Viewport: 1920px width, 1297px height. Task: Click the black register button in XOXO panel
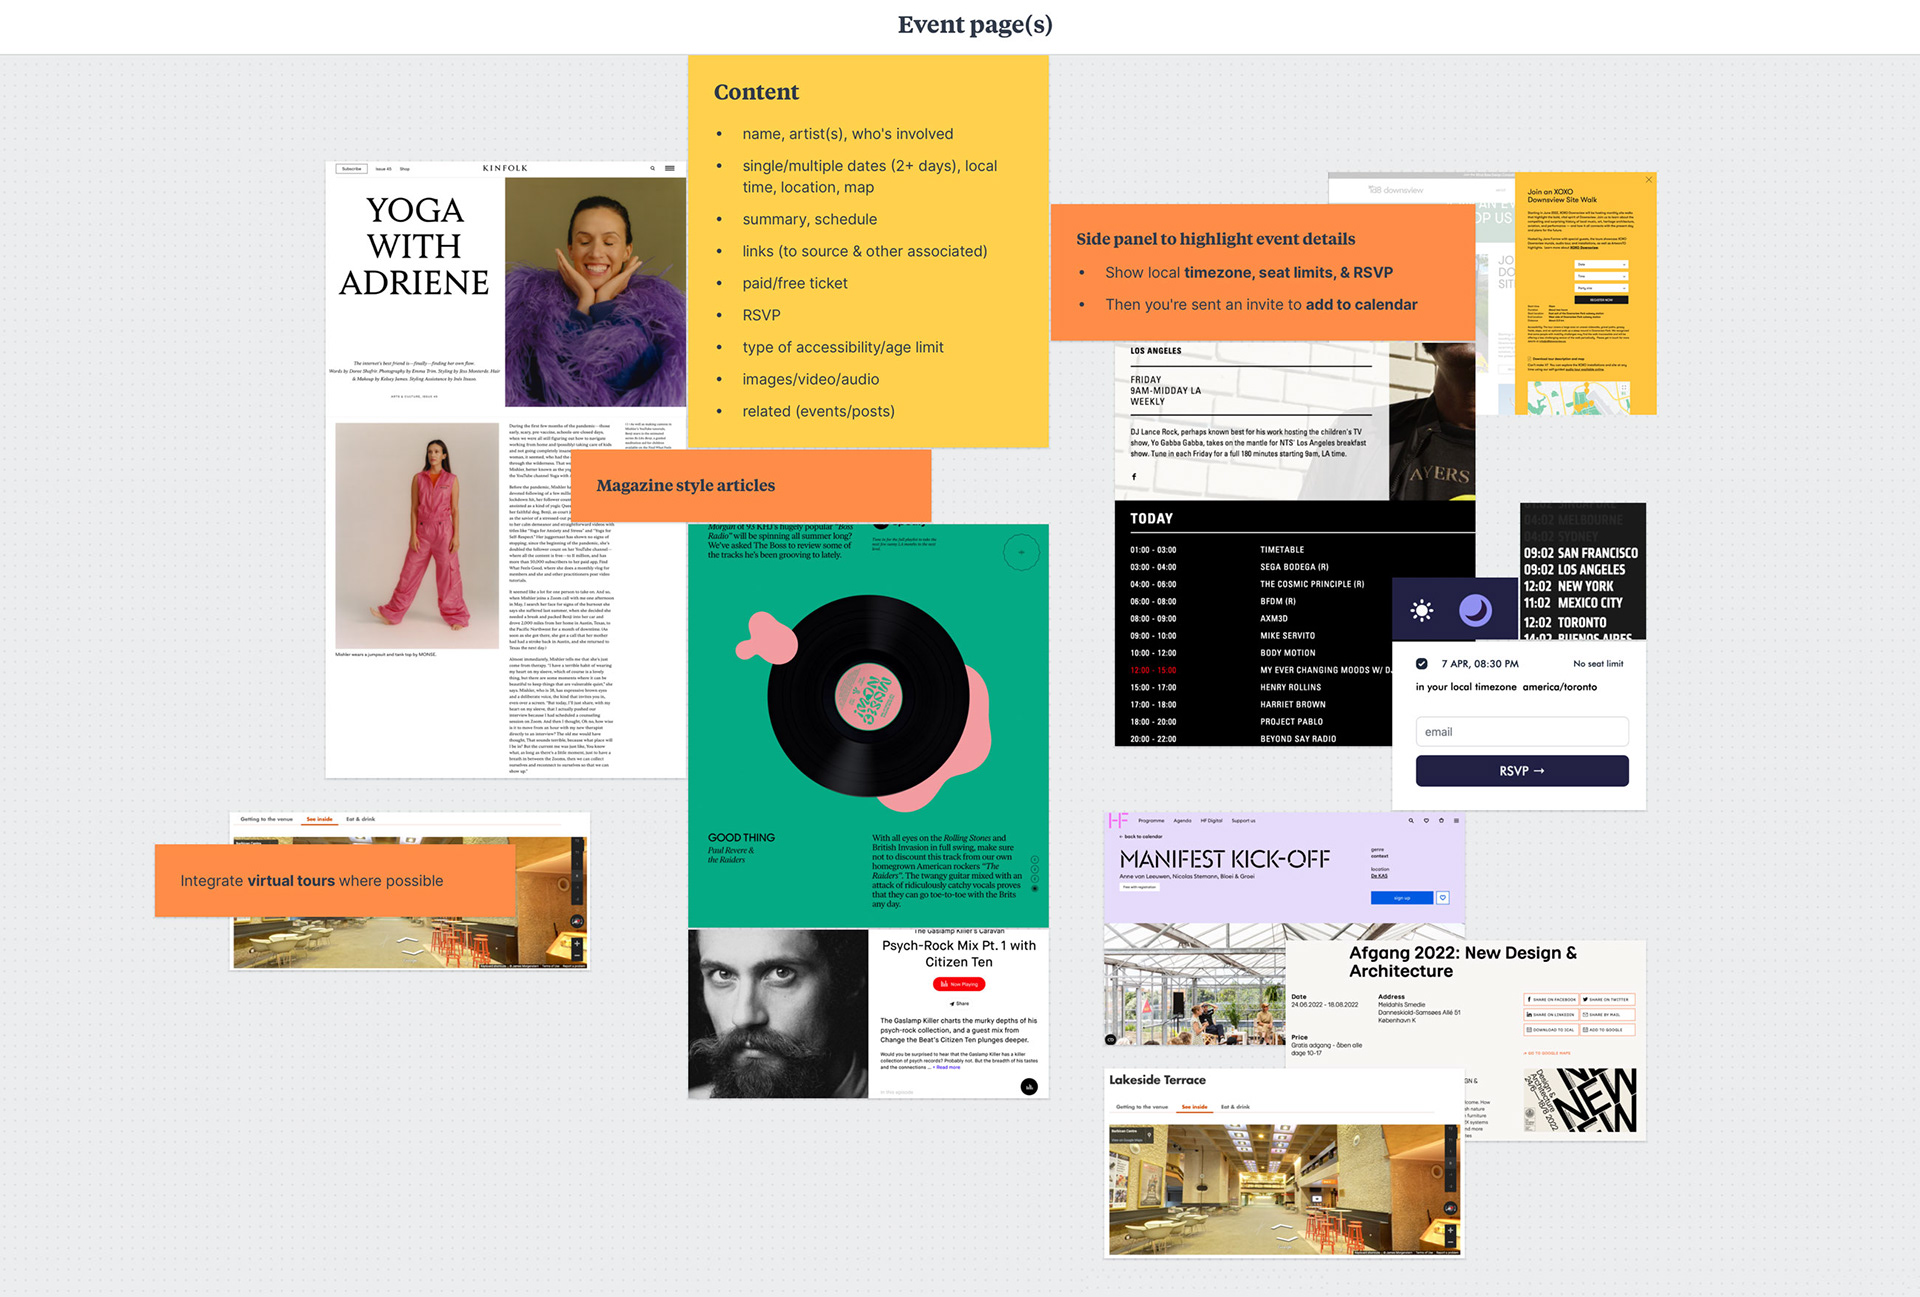1601,300
